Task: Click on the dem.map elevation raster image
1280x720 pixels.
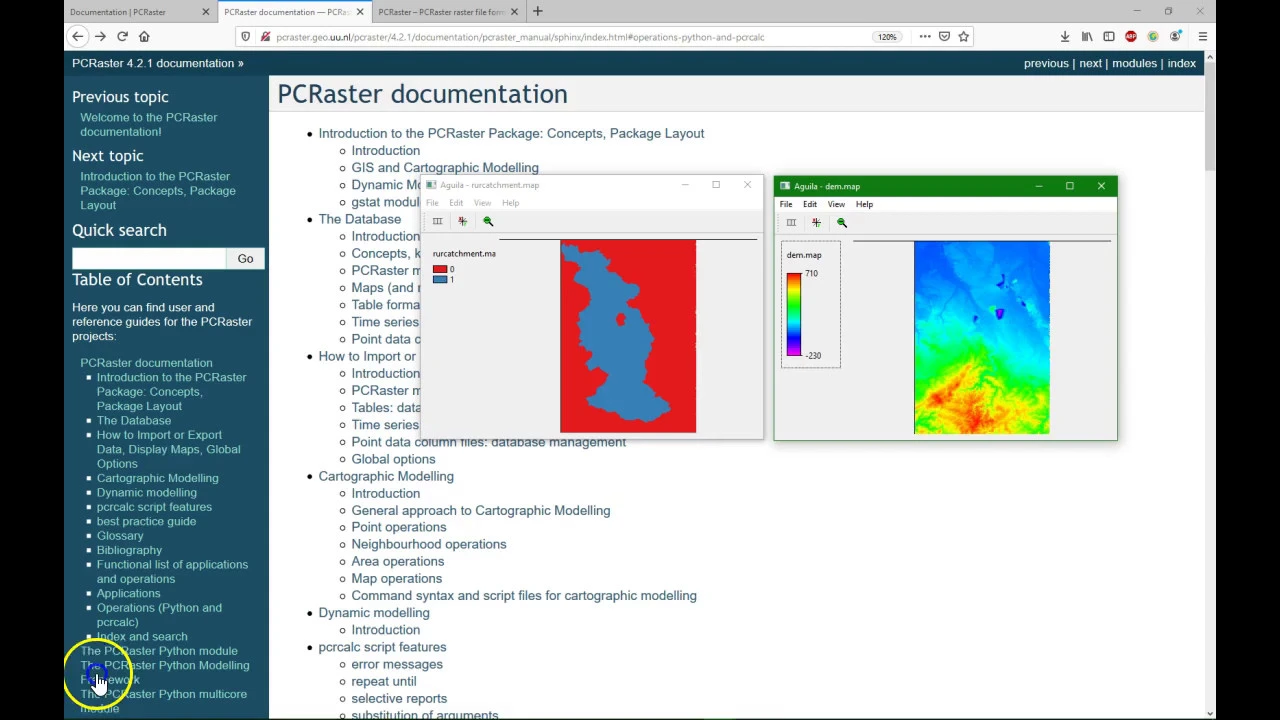Action: coord(982,338)
